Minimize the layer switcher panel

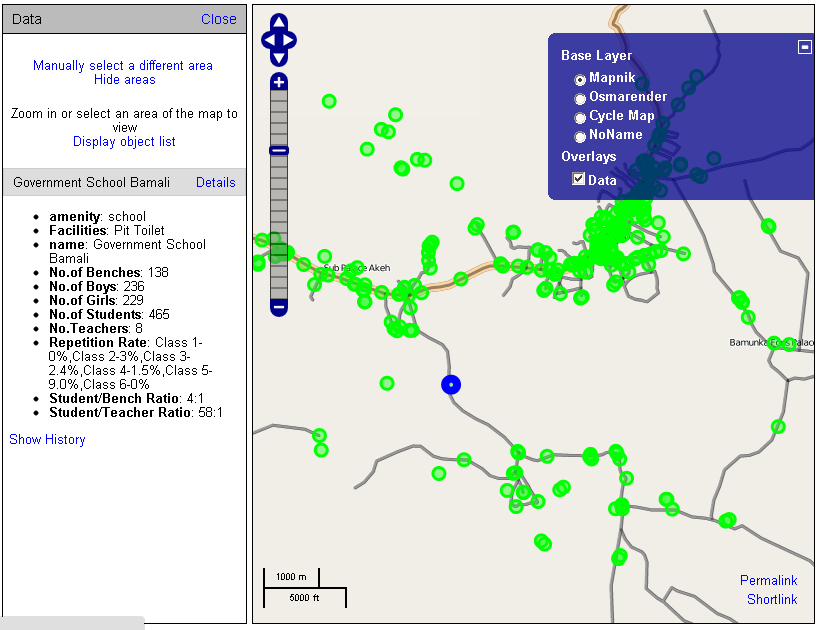pyautogui.click(x=804, y=47)
